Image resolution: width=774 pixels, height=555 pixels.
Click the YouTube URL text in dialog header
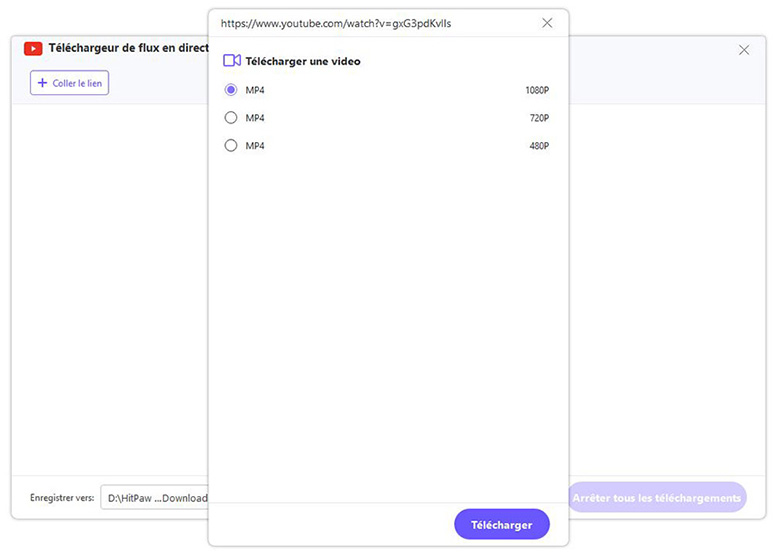tap(336, 23)
